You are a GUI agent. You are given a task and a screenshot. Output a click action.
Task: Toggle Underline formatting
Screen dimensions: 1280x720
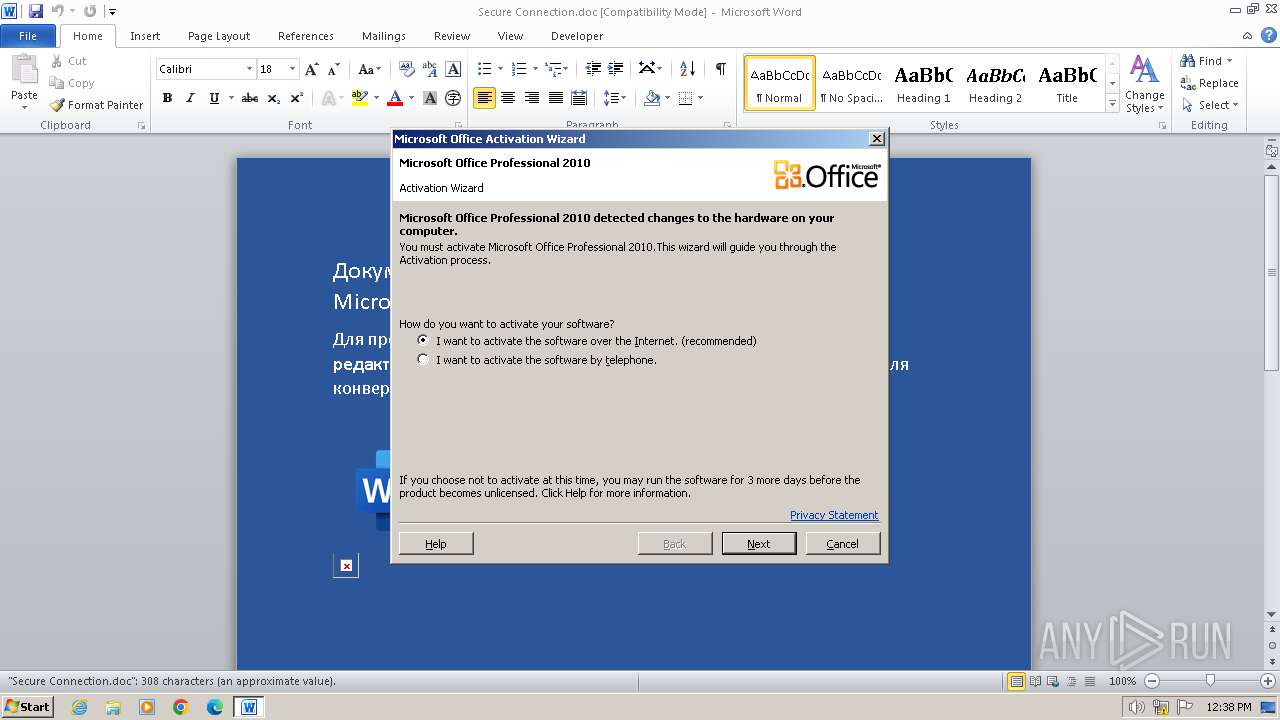214,98
